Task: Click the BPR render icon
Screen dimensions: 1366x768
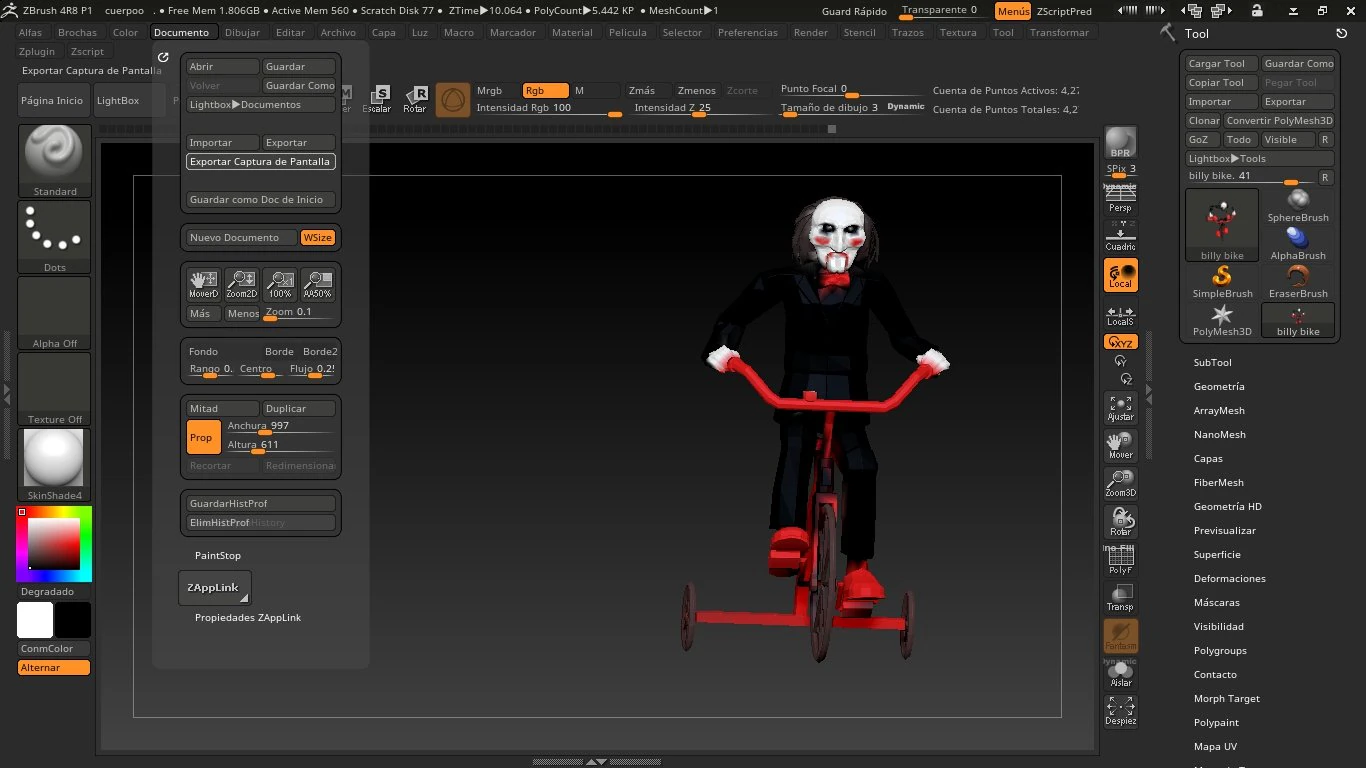Action: 1121,143
